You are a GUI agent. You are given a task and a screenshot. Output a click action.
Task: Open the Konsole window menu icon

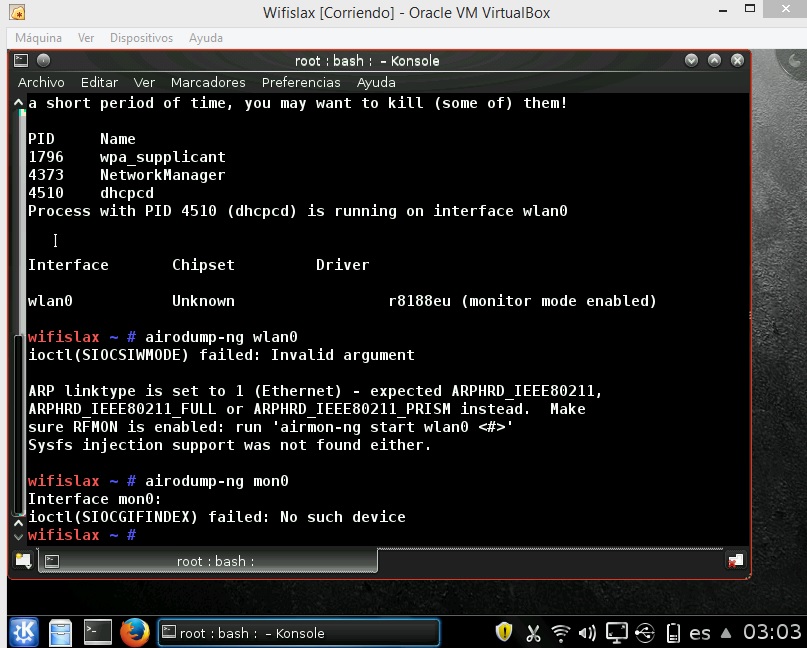tap(21, 61)
